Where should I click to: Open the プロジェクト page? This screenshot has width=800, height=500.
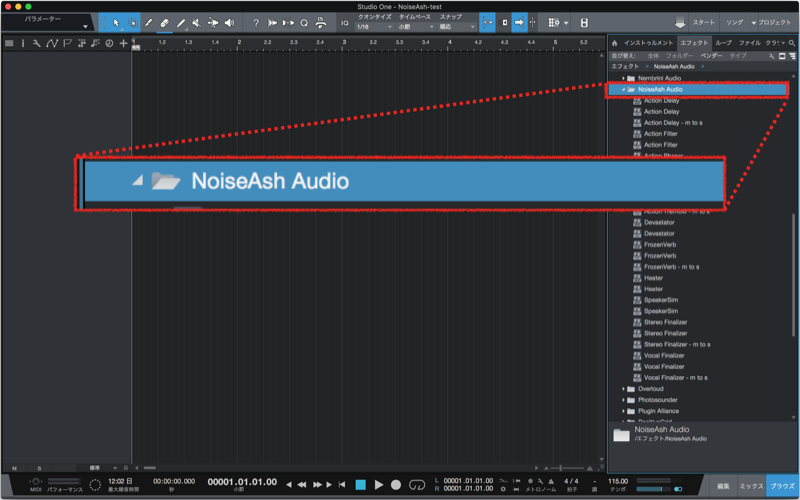(774, 22)
